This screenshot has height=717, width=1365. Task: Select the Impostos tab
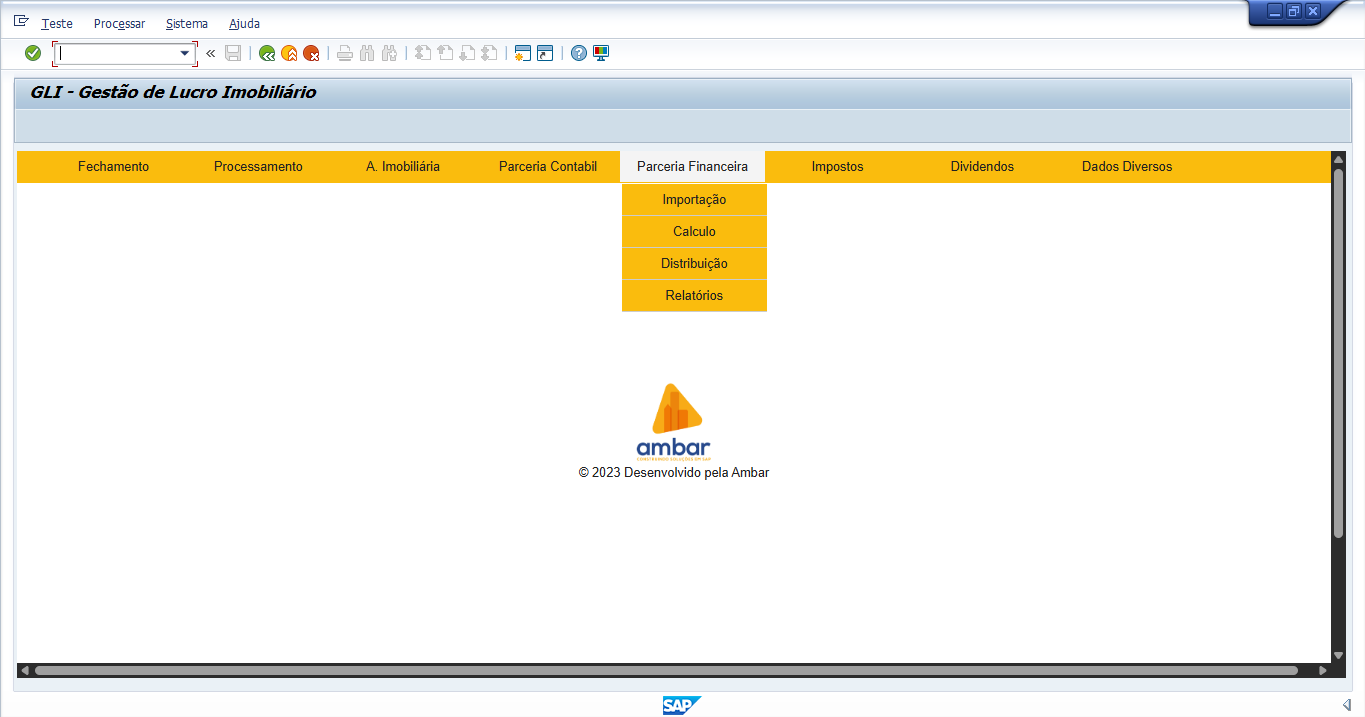[837, 167]
